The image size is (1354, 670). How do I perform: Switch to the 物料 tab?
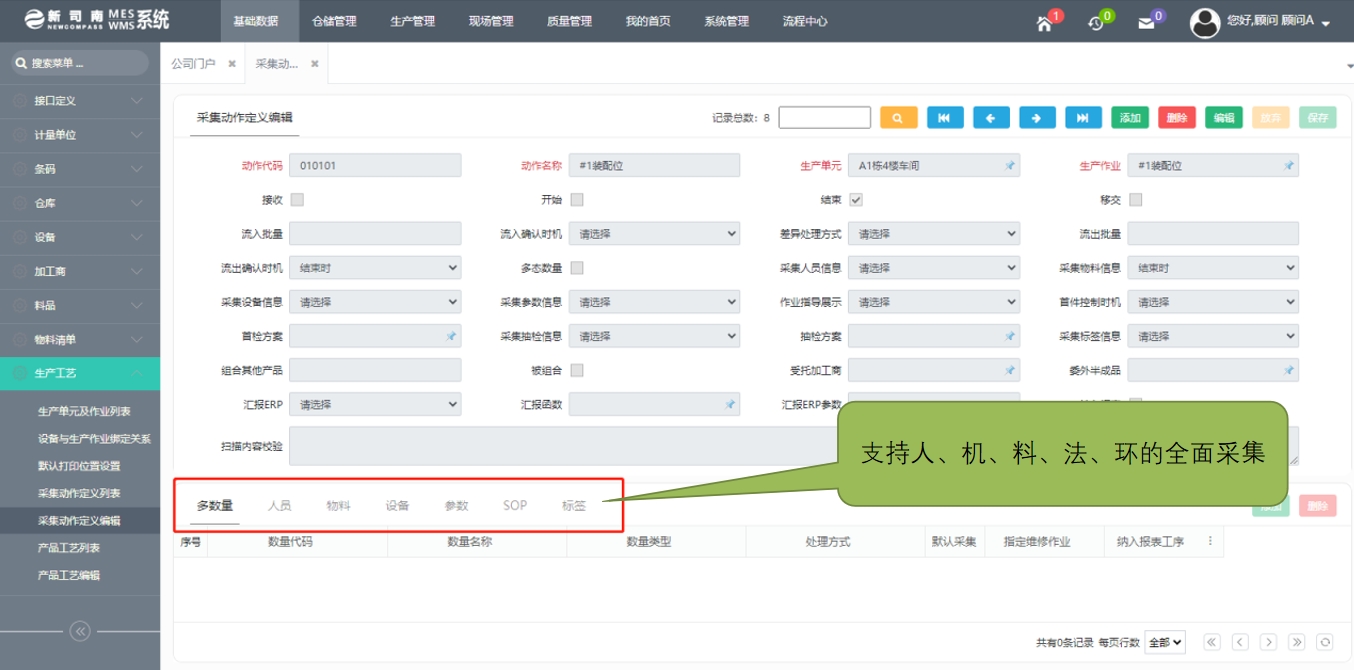(x=338, y=506)
